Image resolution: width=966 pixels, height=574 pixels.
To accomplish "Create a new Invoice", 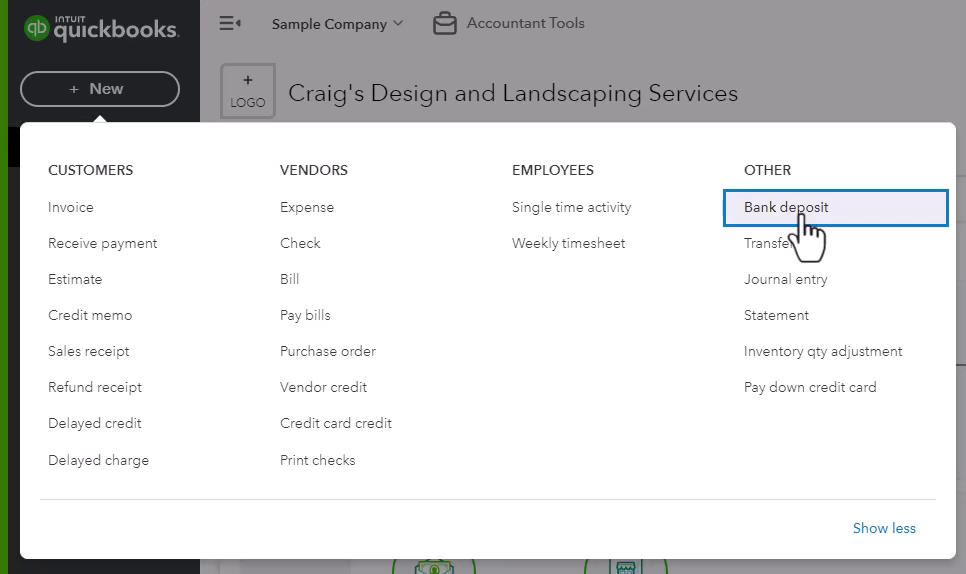I will (x=71, y=208).
